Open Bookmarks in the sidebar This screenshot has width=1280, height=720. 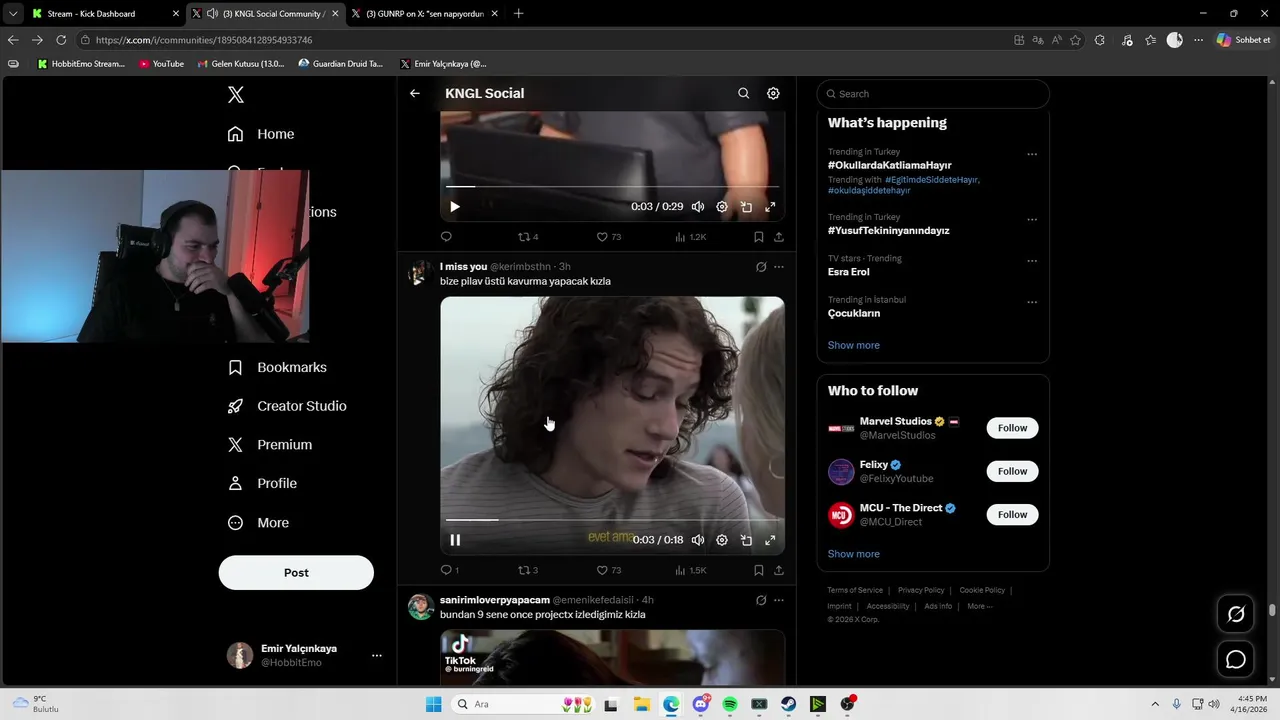277,367
